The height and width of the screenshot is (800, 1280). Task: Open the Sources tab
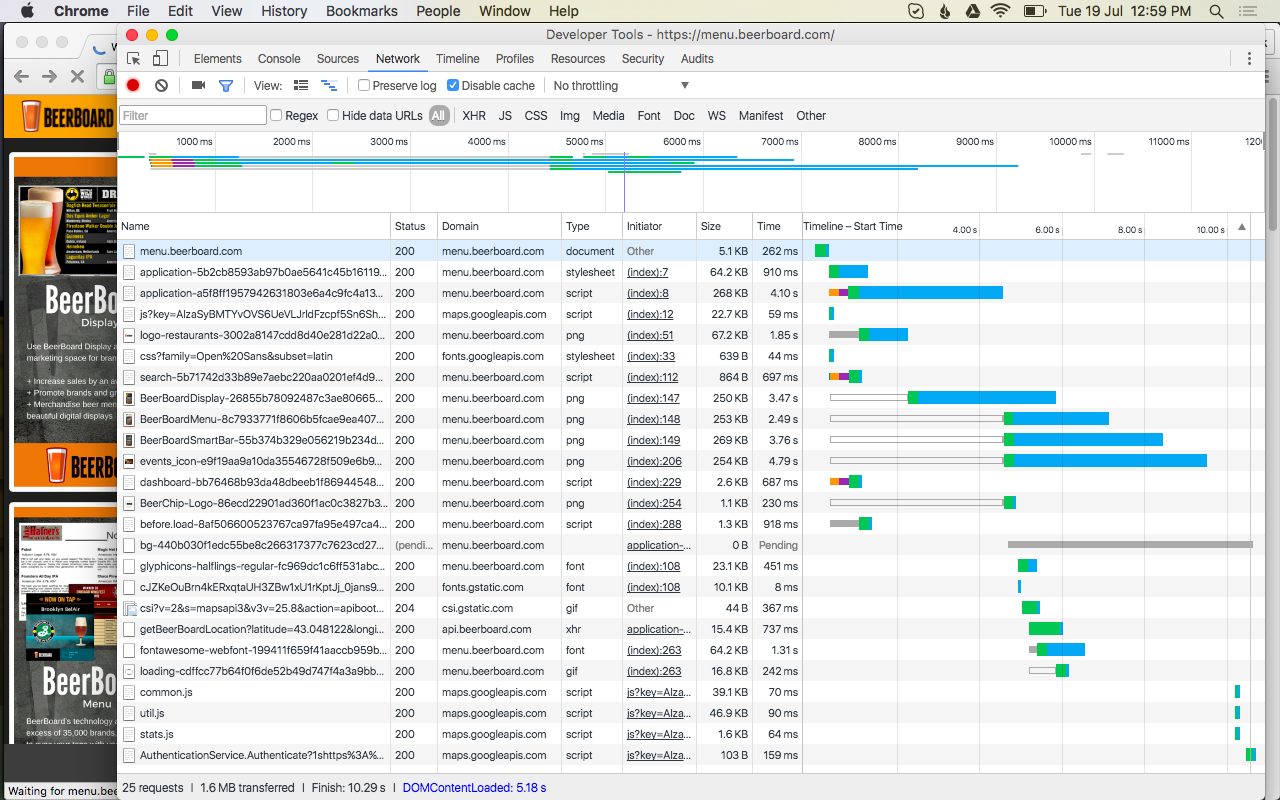click(x=338, y=59)
